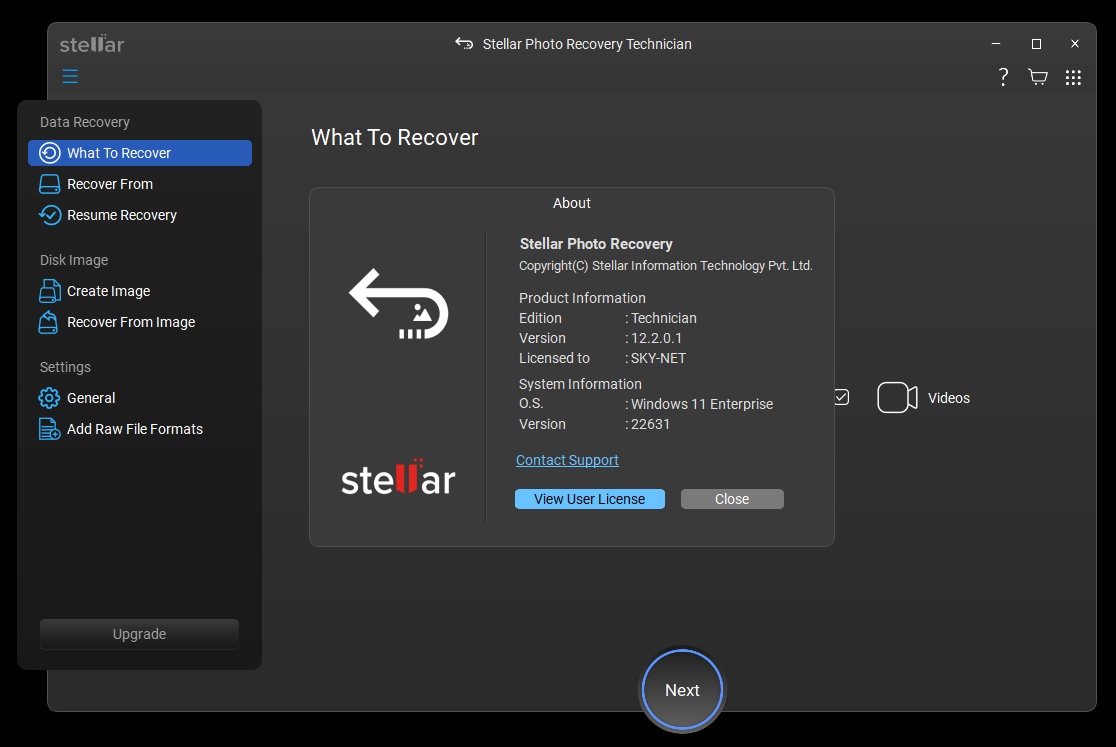Click the Technician edition value
1116x747 pixels.
pos(663,318)
